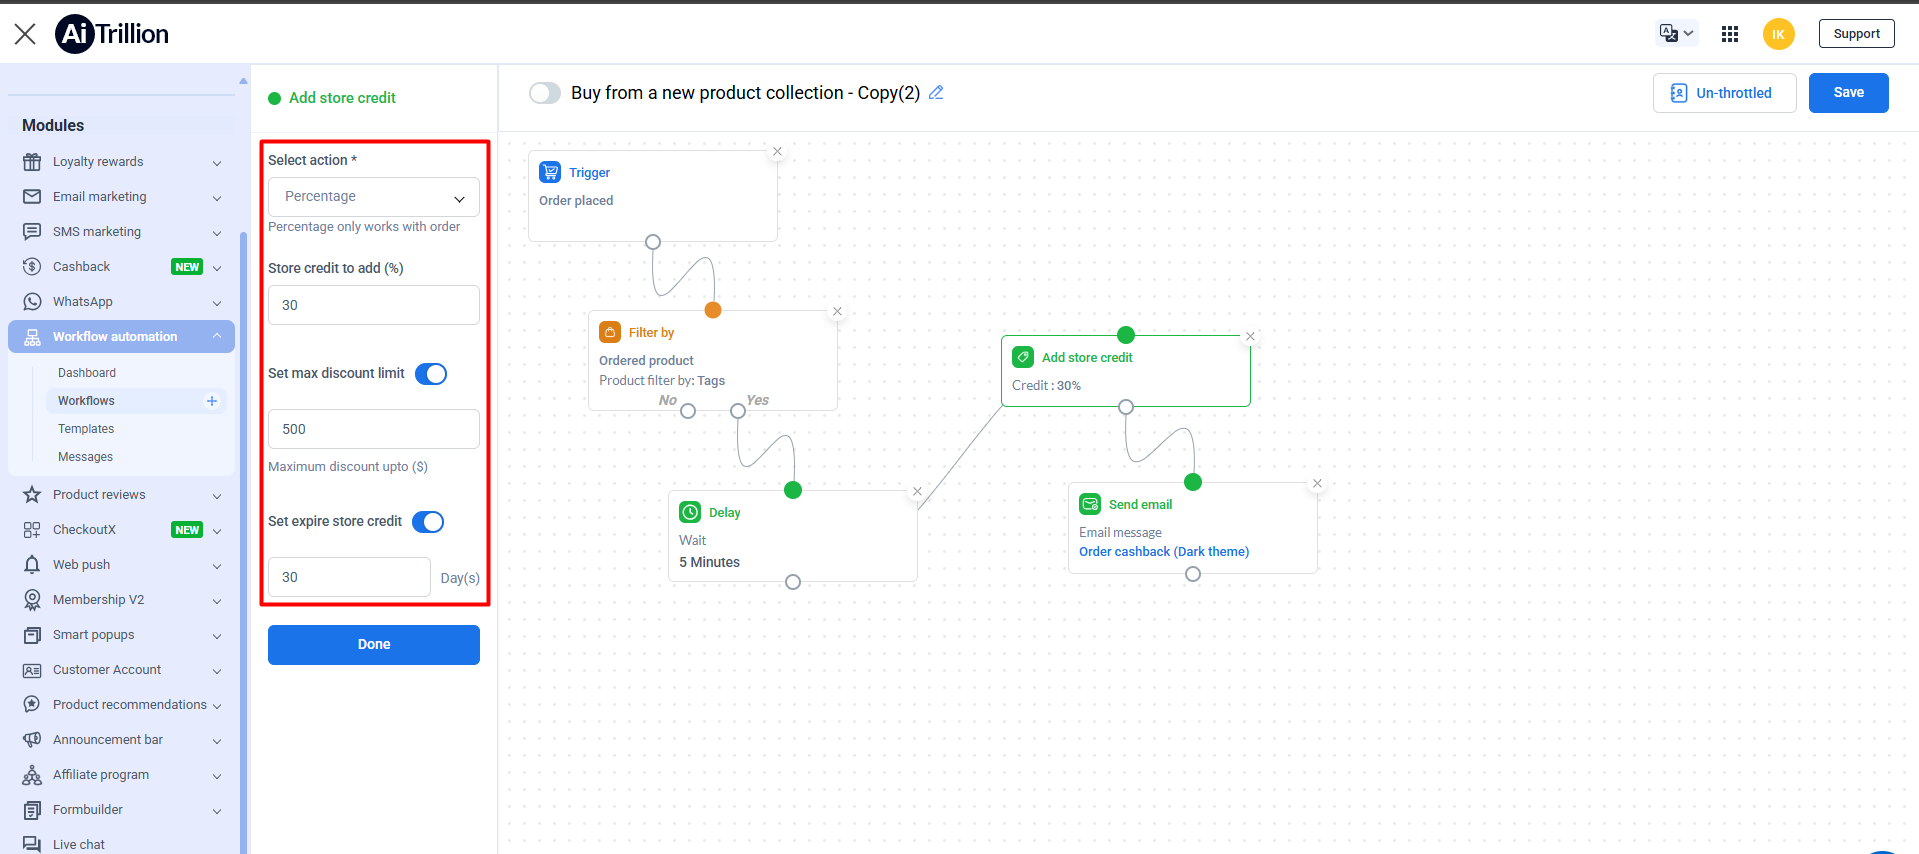Open the IK user avatar menu
Image resolution: width=1919 pixels, height=854 pixels.
click(1778, 34)
